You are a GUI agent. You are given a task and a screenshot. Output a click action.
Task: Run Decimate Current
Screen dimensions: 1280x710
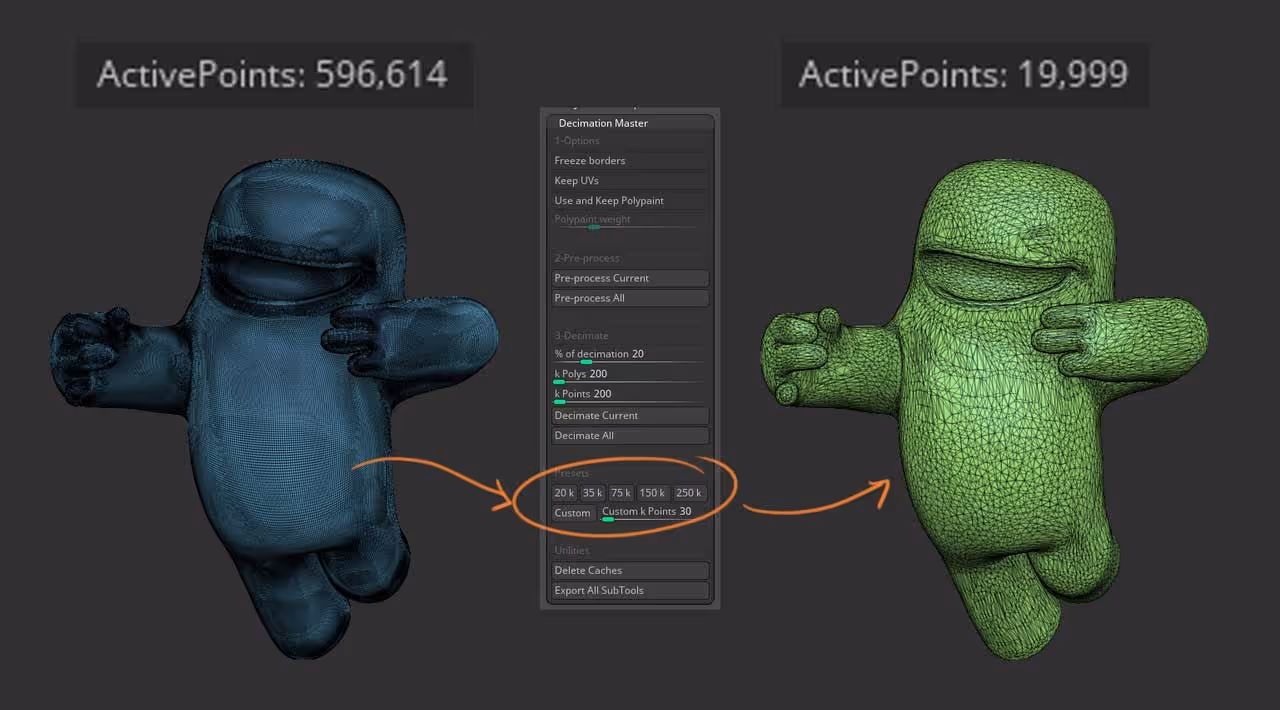(630, 416)
